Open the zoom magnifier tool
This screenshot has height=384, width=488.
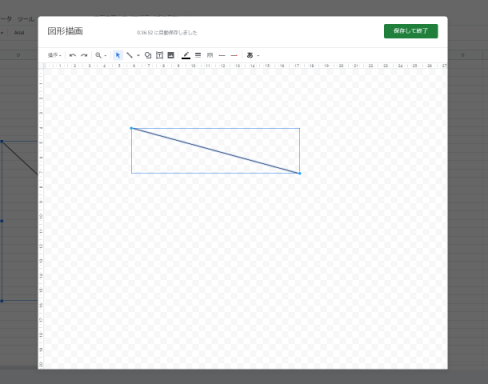(x=98, y=55)
